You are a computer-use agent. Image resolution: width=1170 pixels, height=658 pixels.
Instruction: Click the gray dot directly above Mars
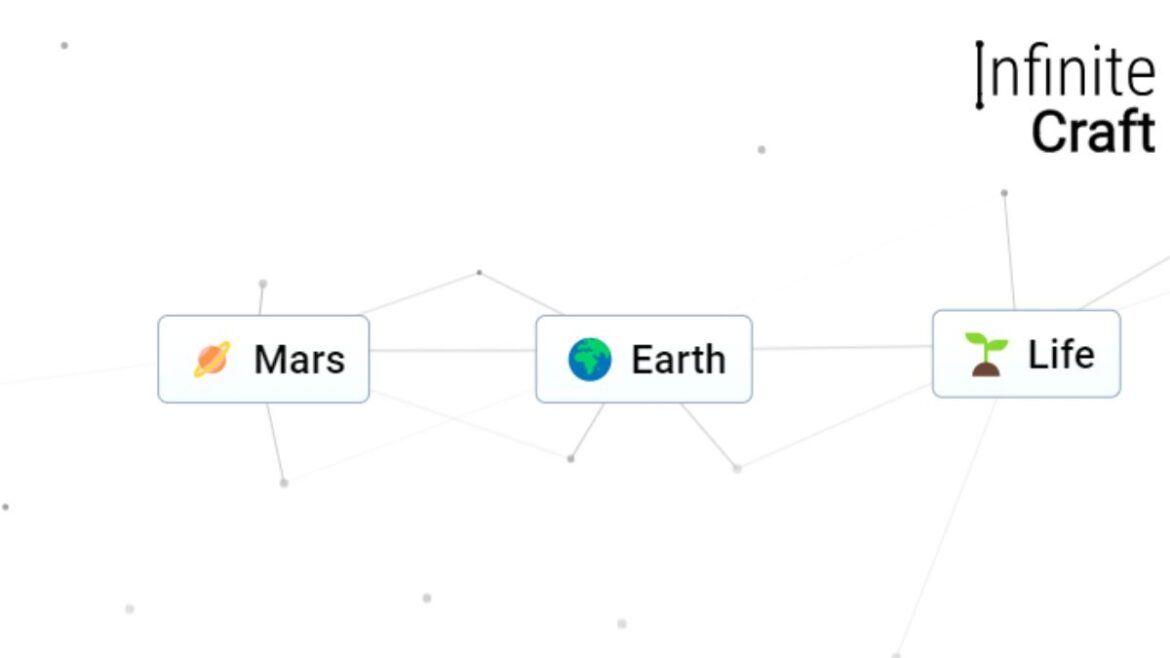coord(263,284)
